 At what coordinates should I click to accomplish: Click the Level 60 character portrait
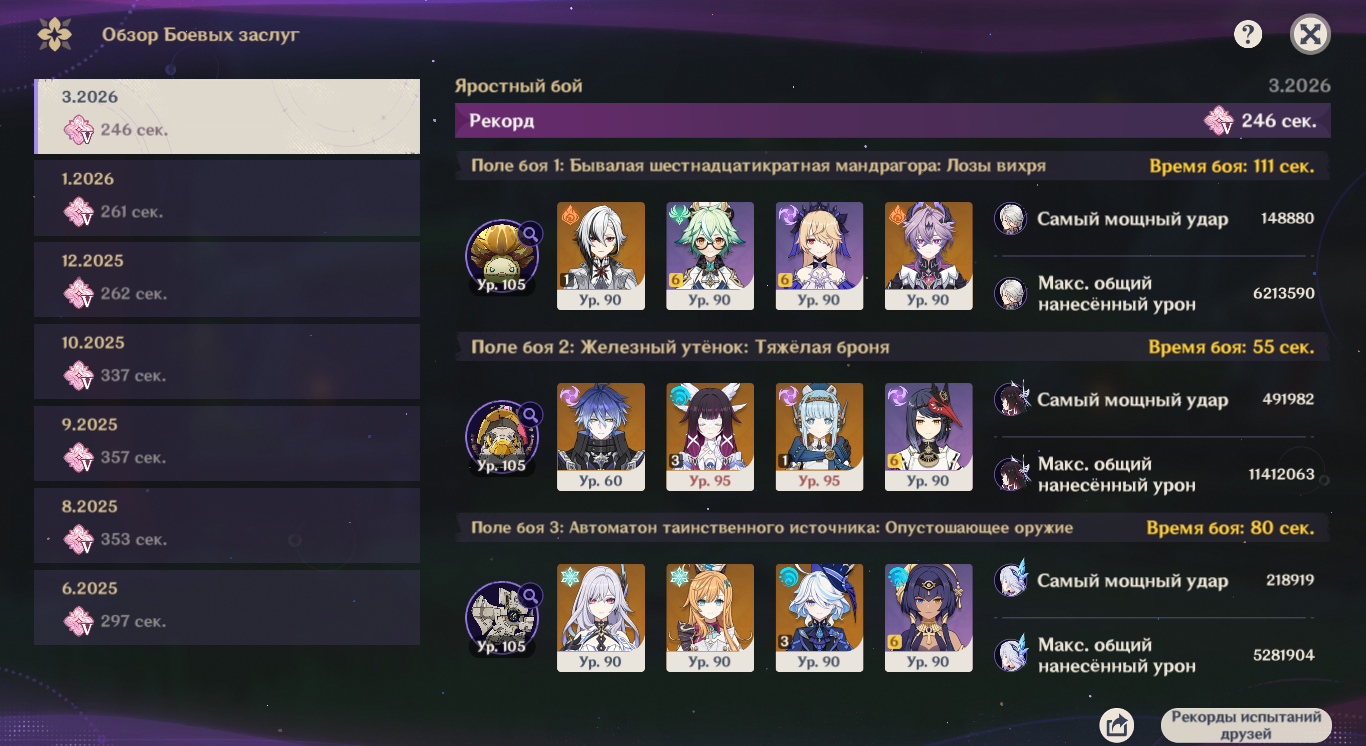(x=600, y=437)
